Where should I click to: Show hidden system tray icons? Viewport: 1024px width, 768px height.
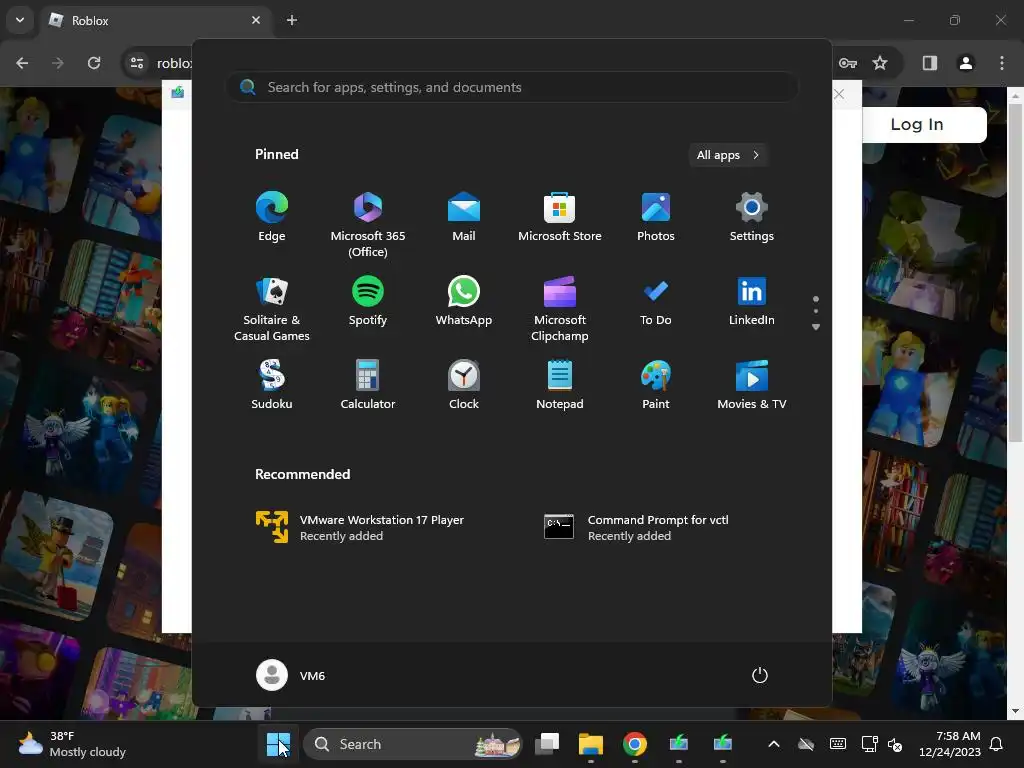774,744
